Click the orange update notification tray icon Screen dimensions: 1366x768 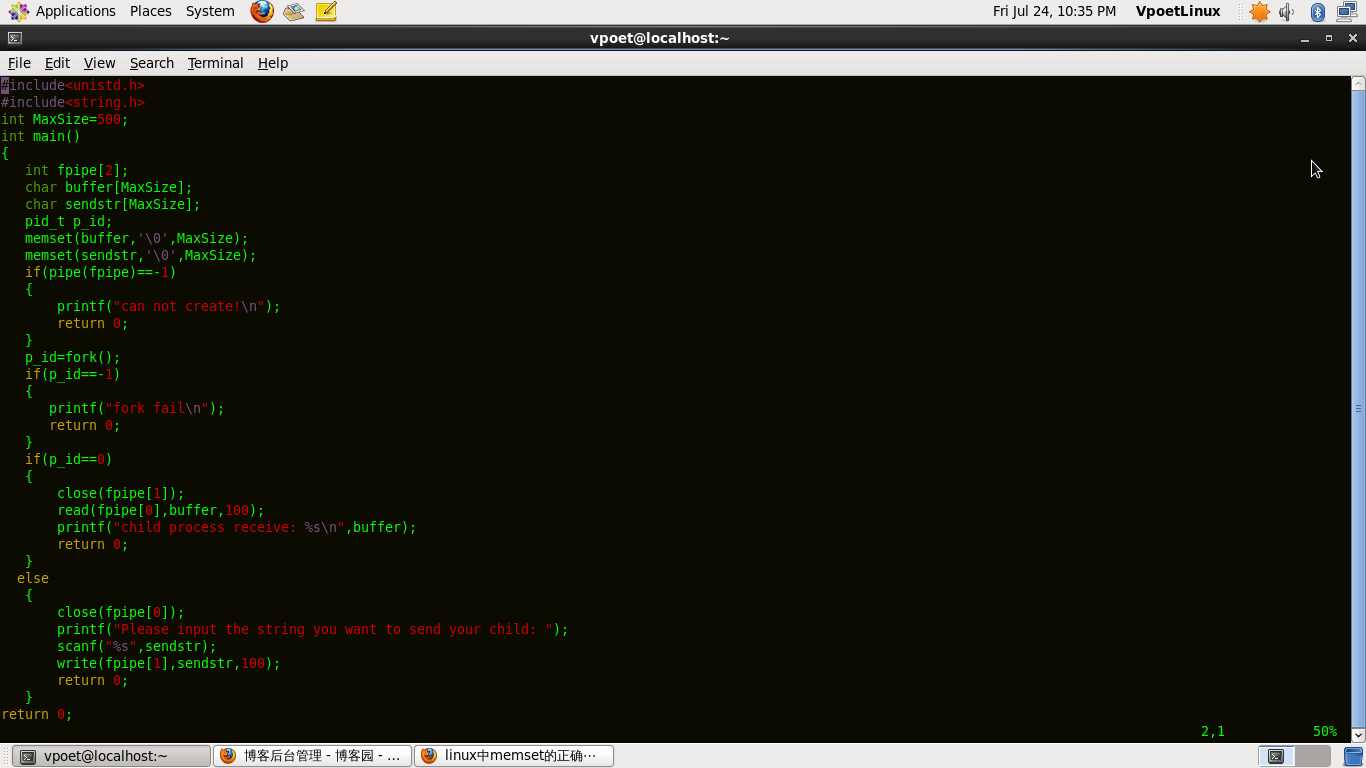(x=1259, y=12)
